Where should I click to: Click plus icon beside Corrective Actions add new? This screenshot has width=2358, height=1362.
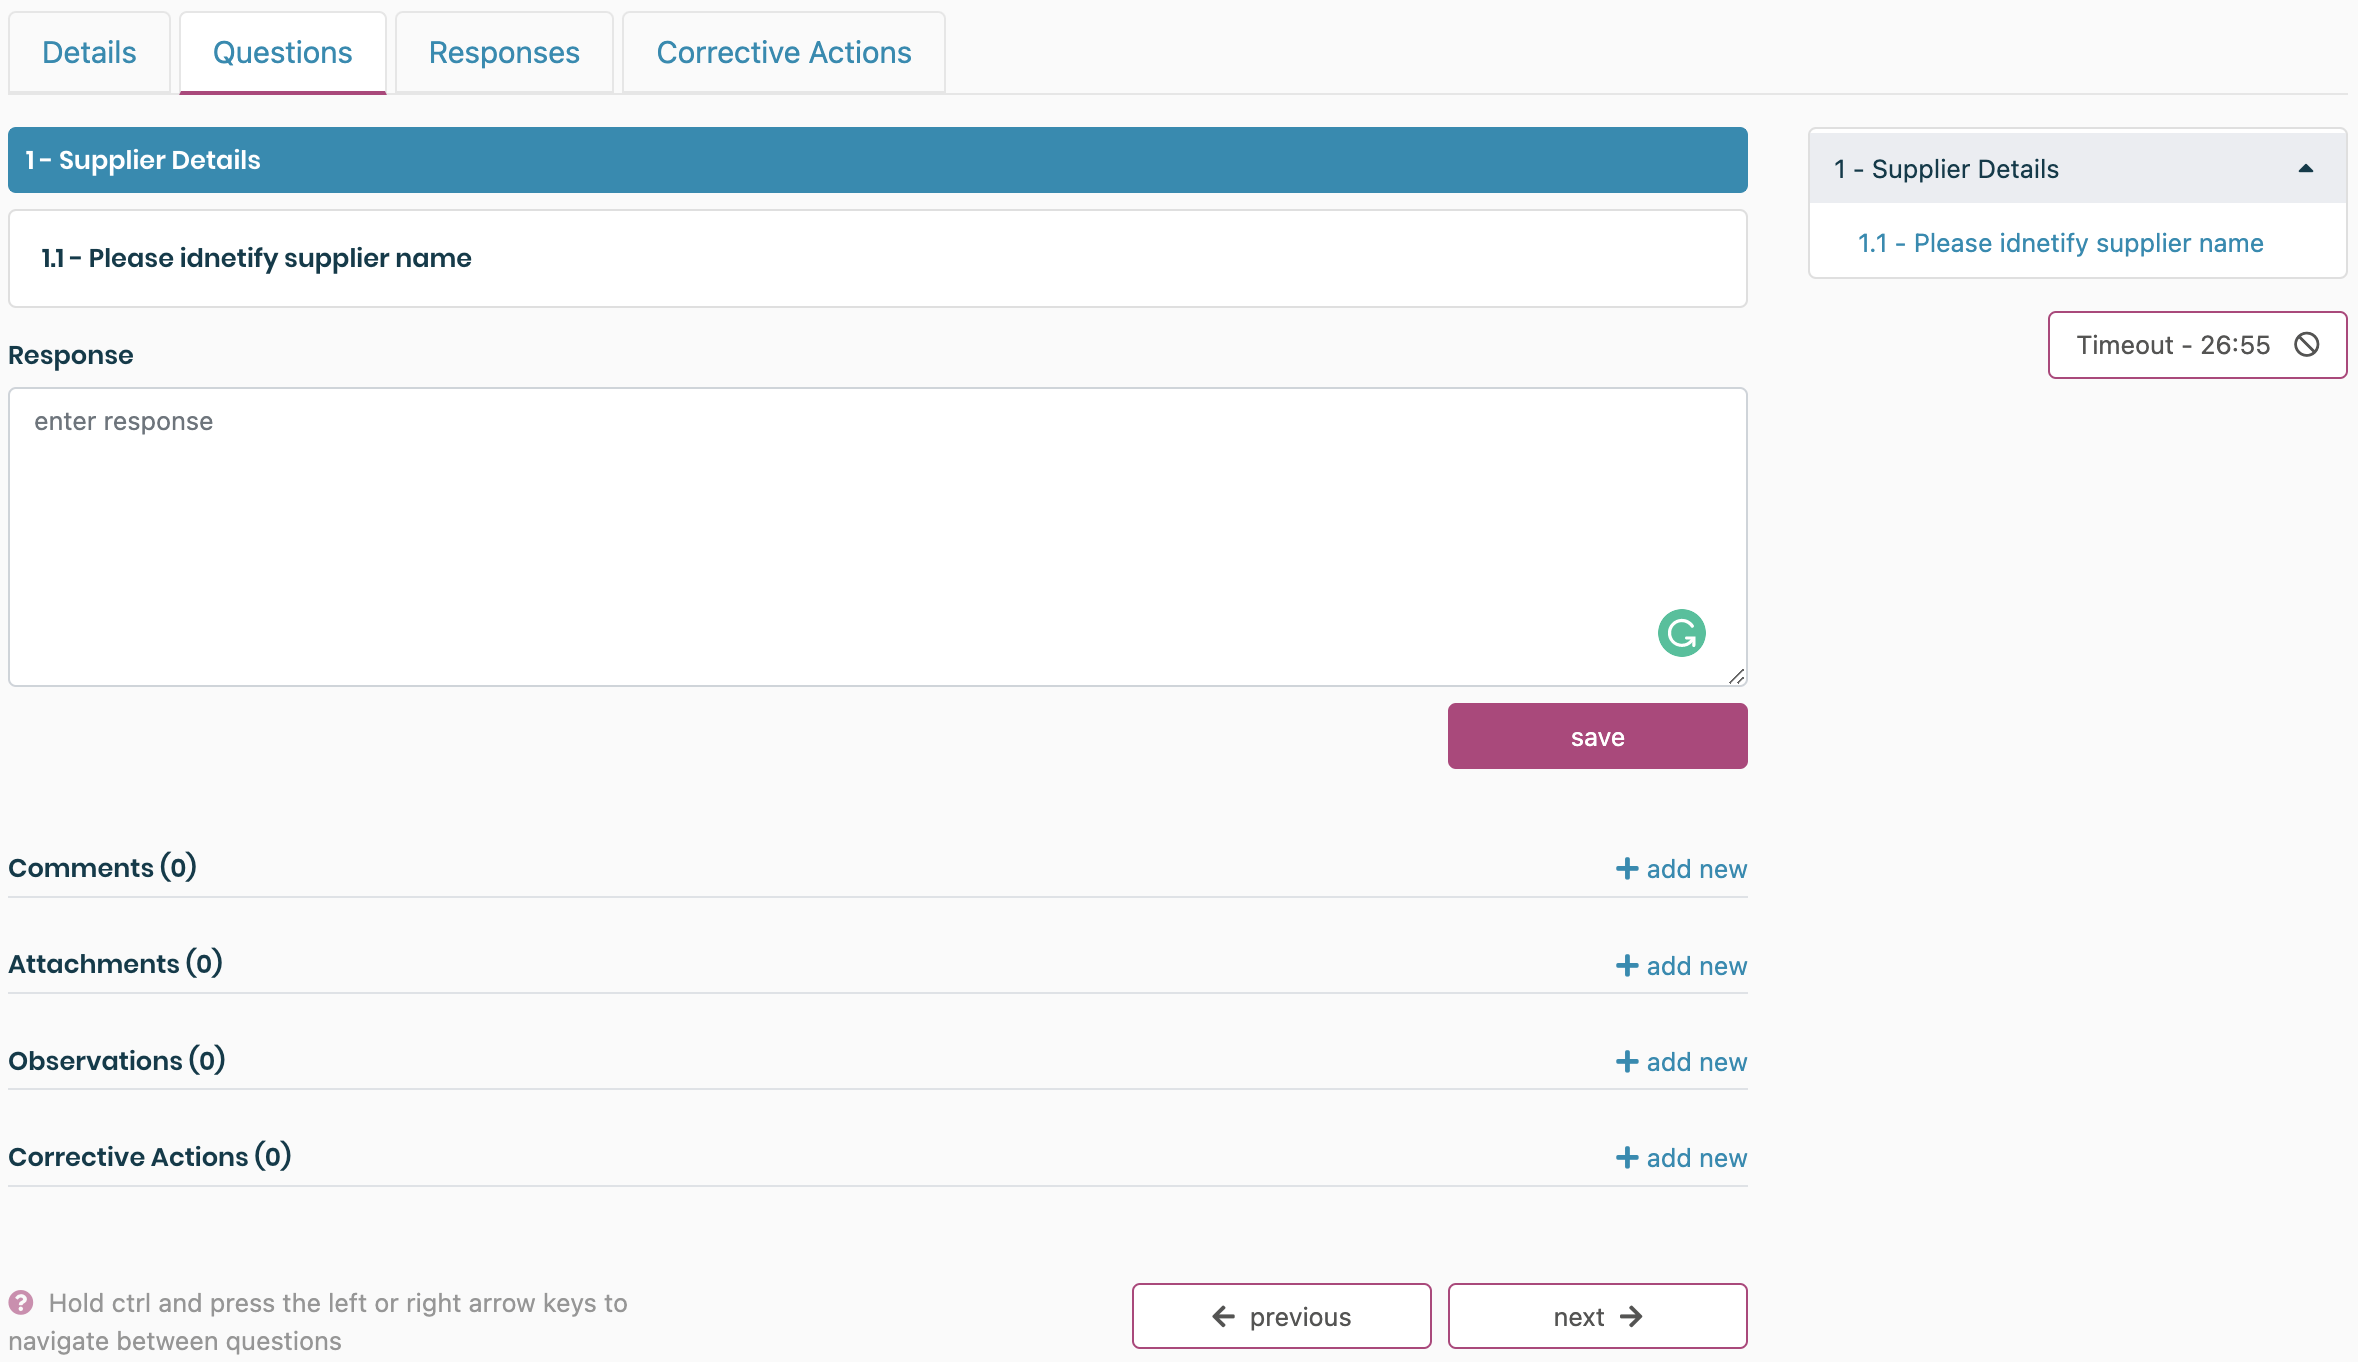(x=1627, y=1158)
